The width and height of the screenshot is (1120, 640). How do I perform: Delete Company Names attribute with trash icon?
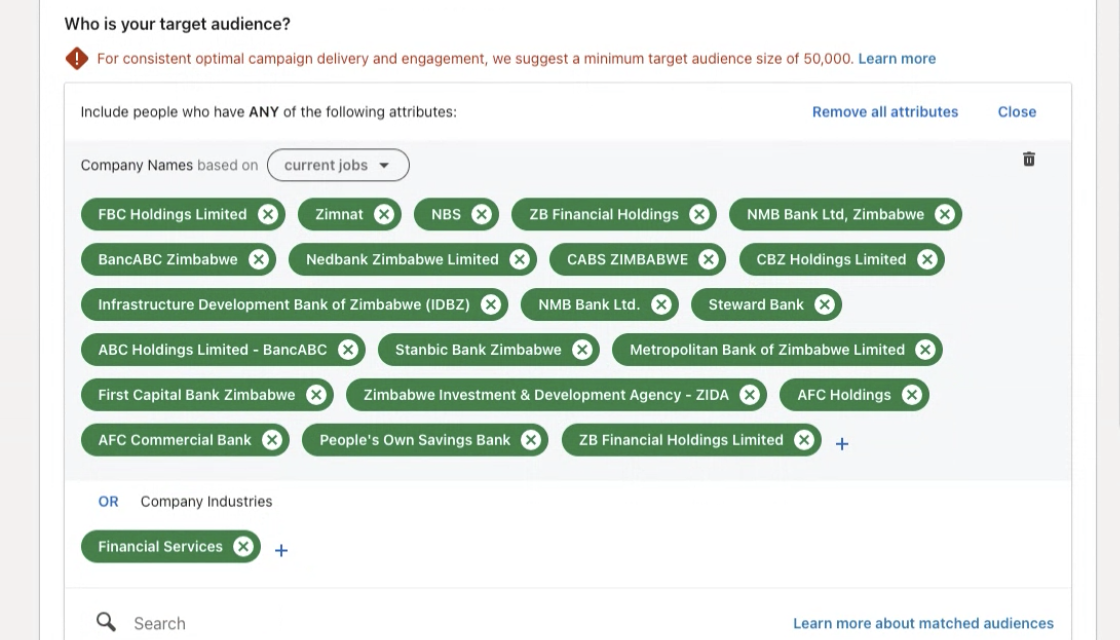click(x=1029, y=159)
